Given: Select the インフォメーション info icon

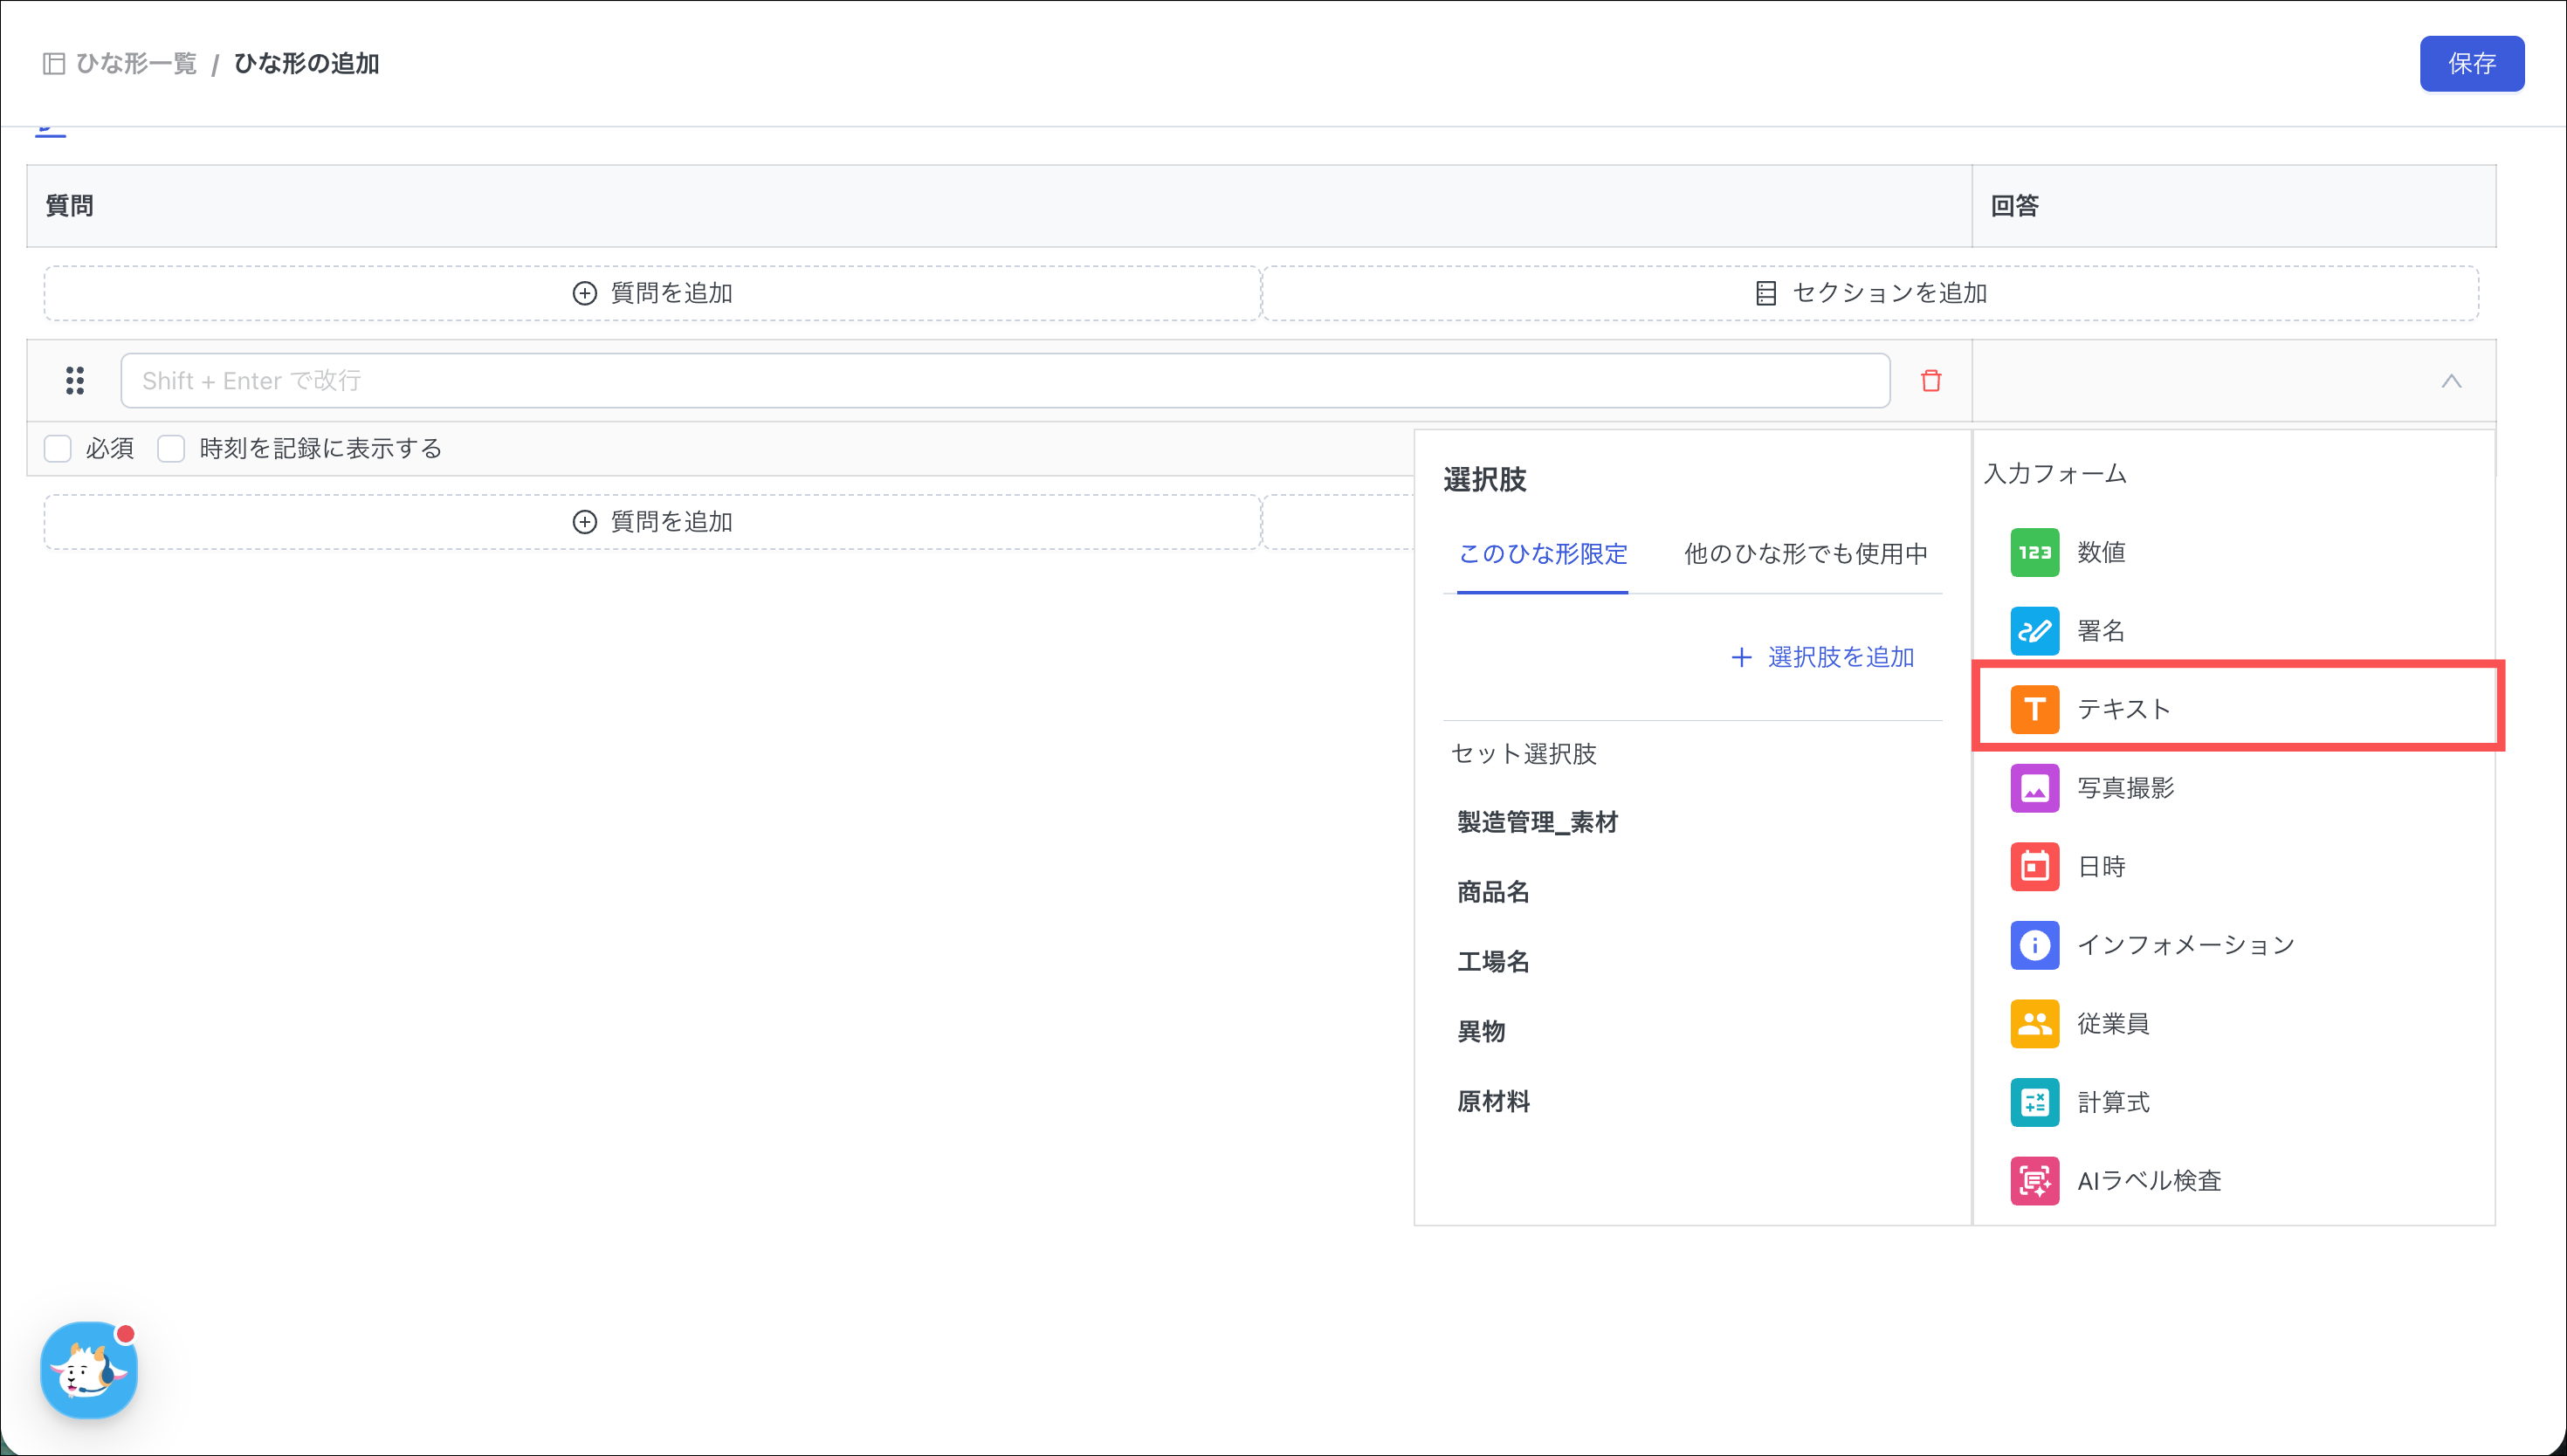Looking at the screenshot, I should (x=2034, y=945).
